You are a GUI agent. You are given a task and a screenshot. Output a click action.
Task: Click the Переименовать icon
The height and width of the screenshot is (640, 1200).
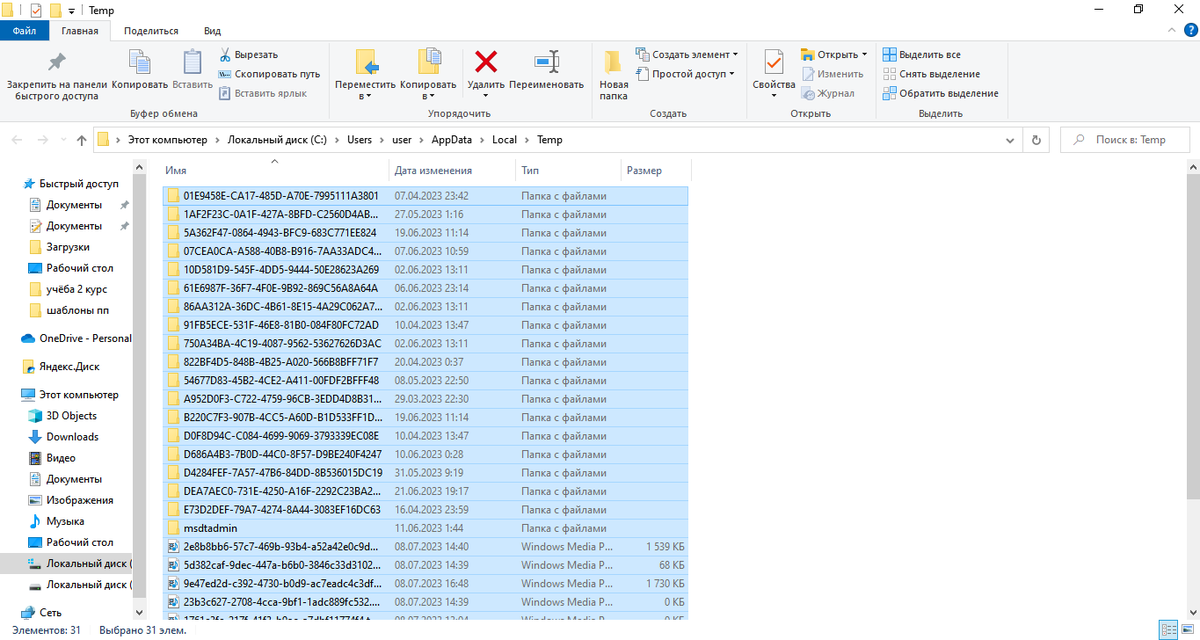click(546, 62)
